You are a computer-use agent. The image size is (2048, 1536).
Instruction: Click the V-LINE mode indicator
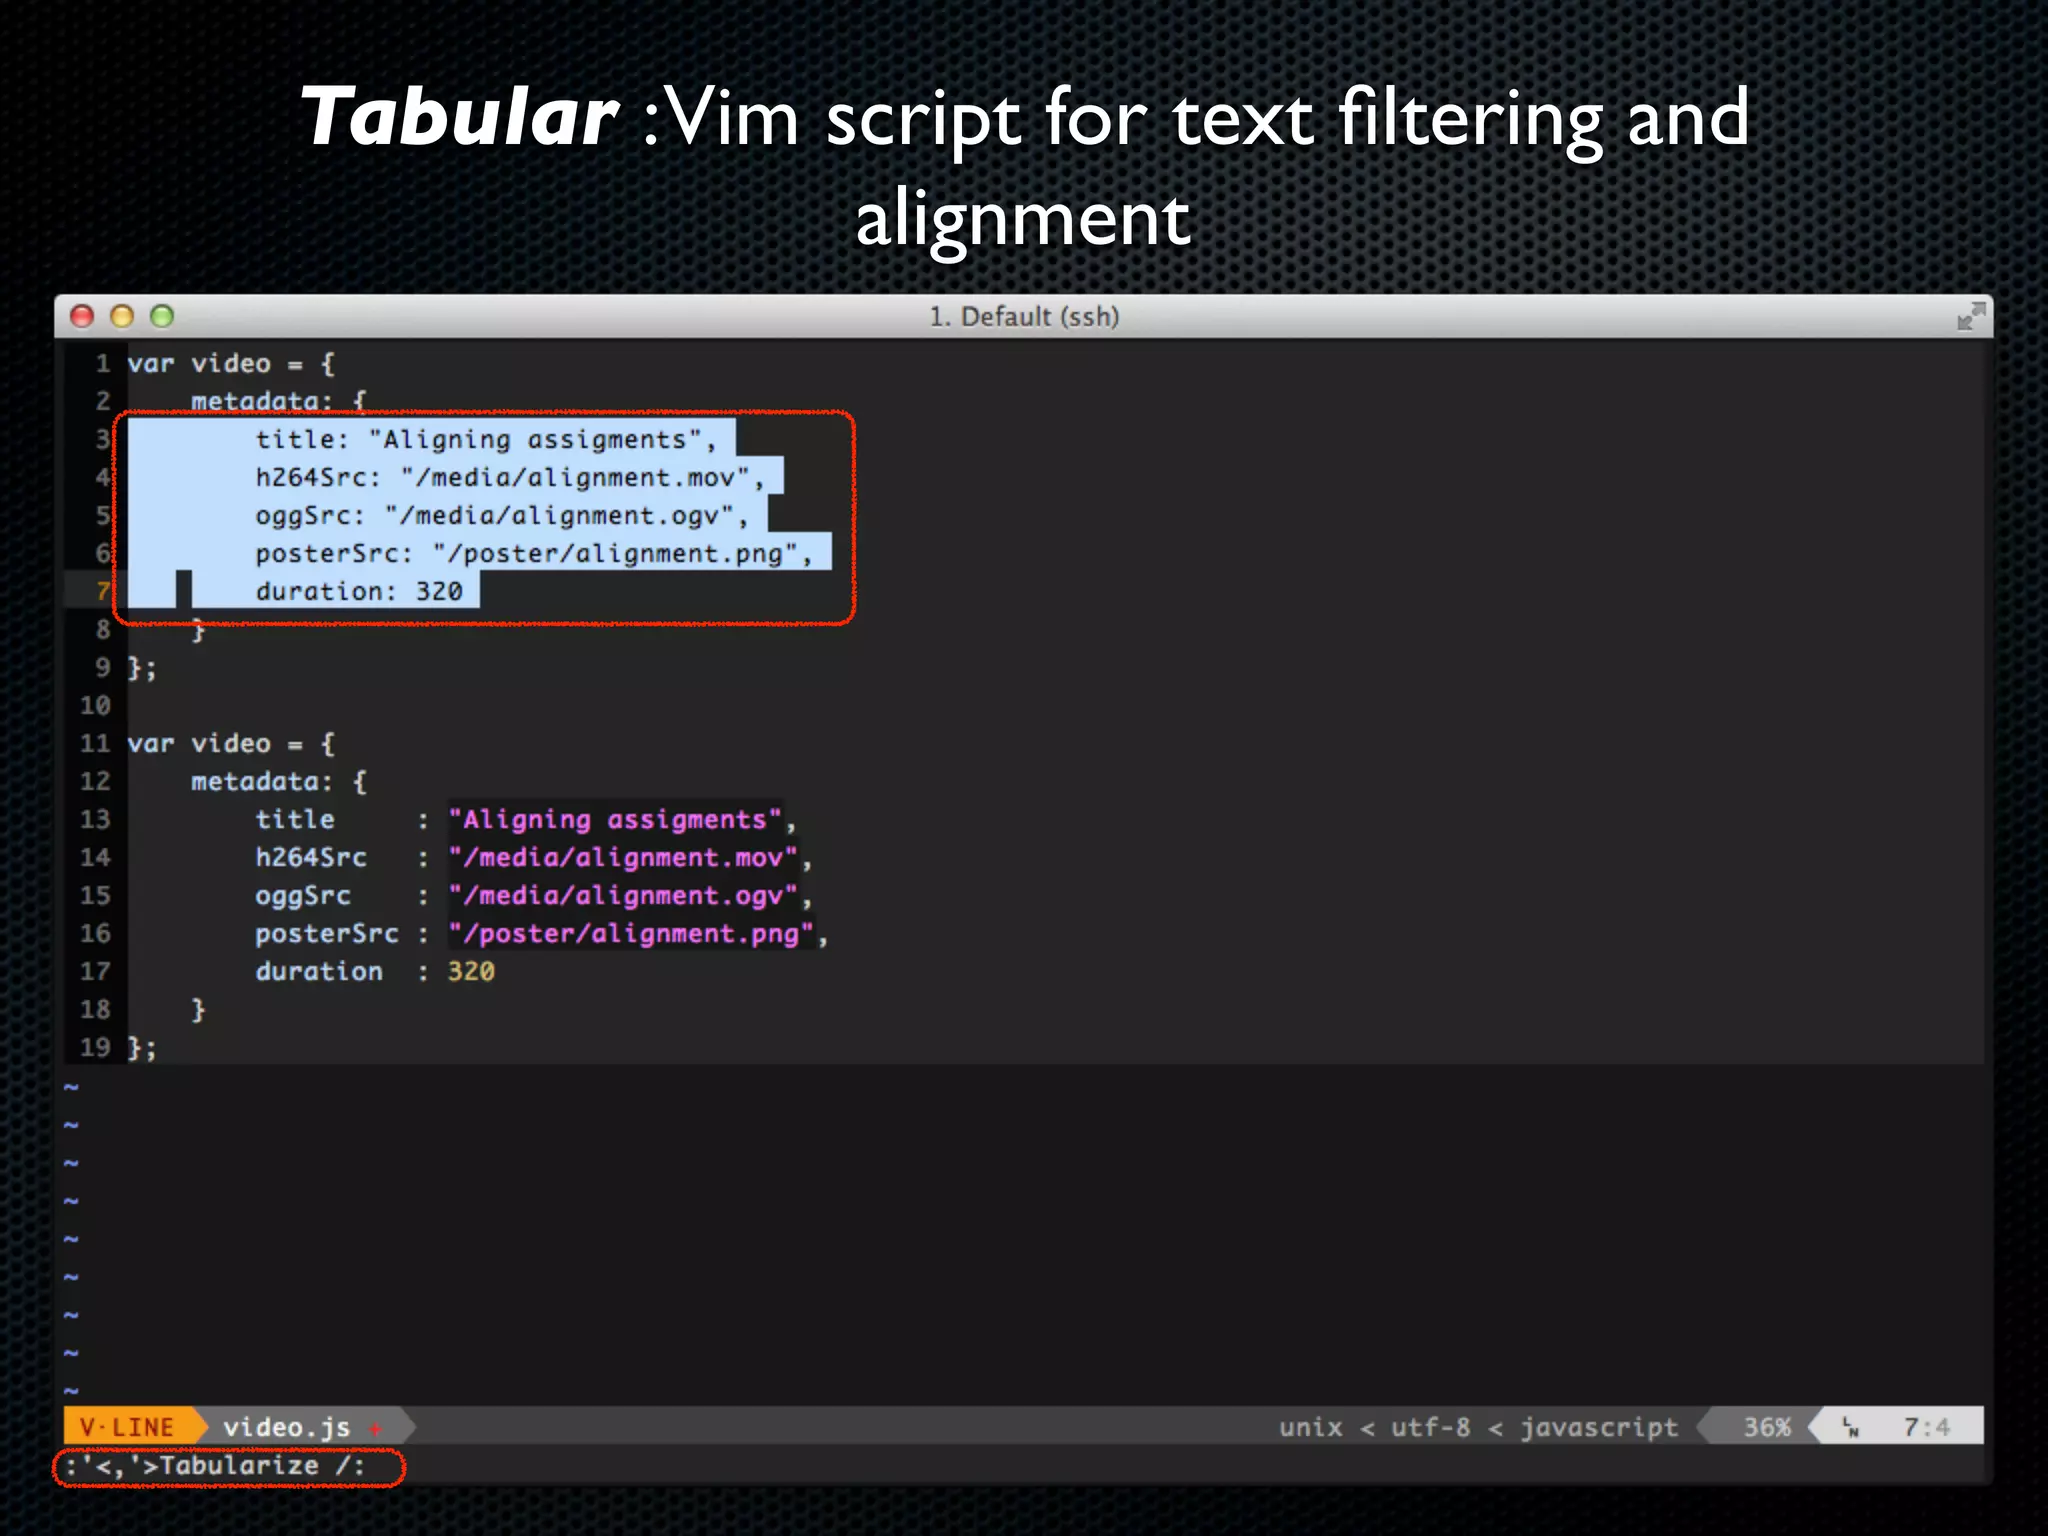click(x=127, y=1427)
